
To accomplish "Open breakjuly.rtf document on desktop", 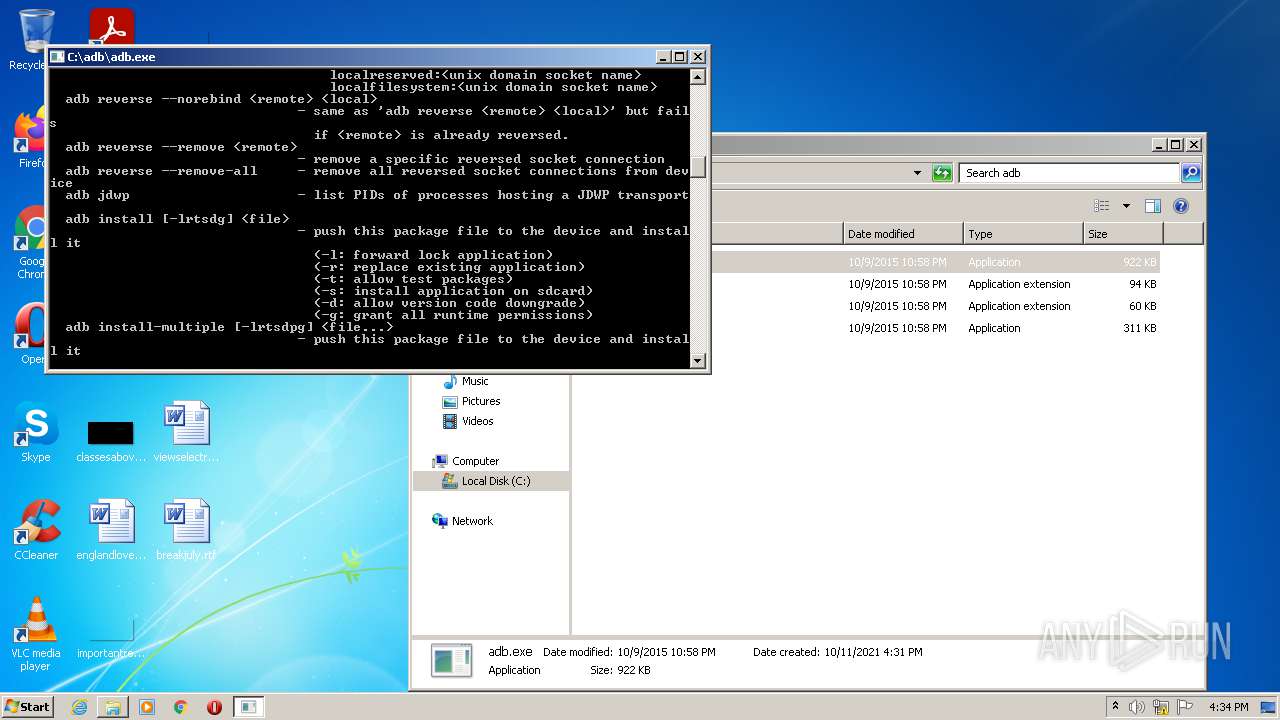I will [x=187, y=530].
